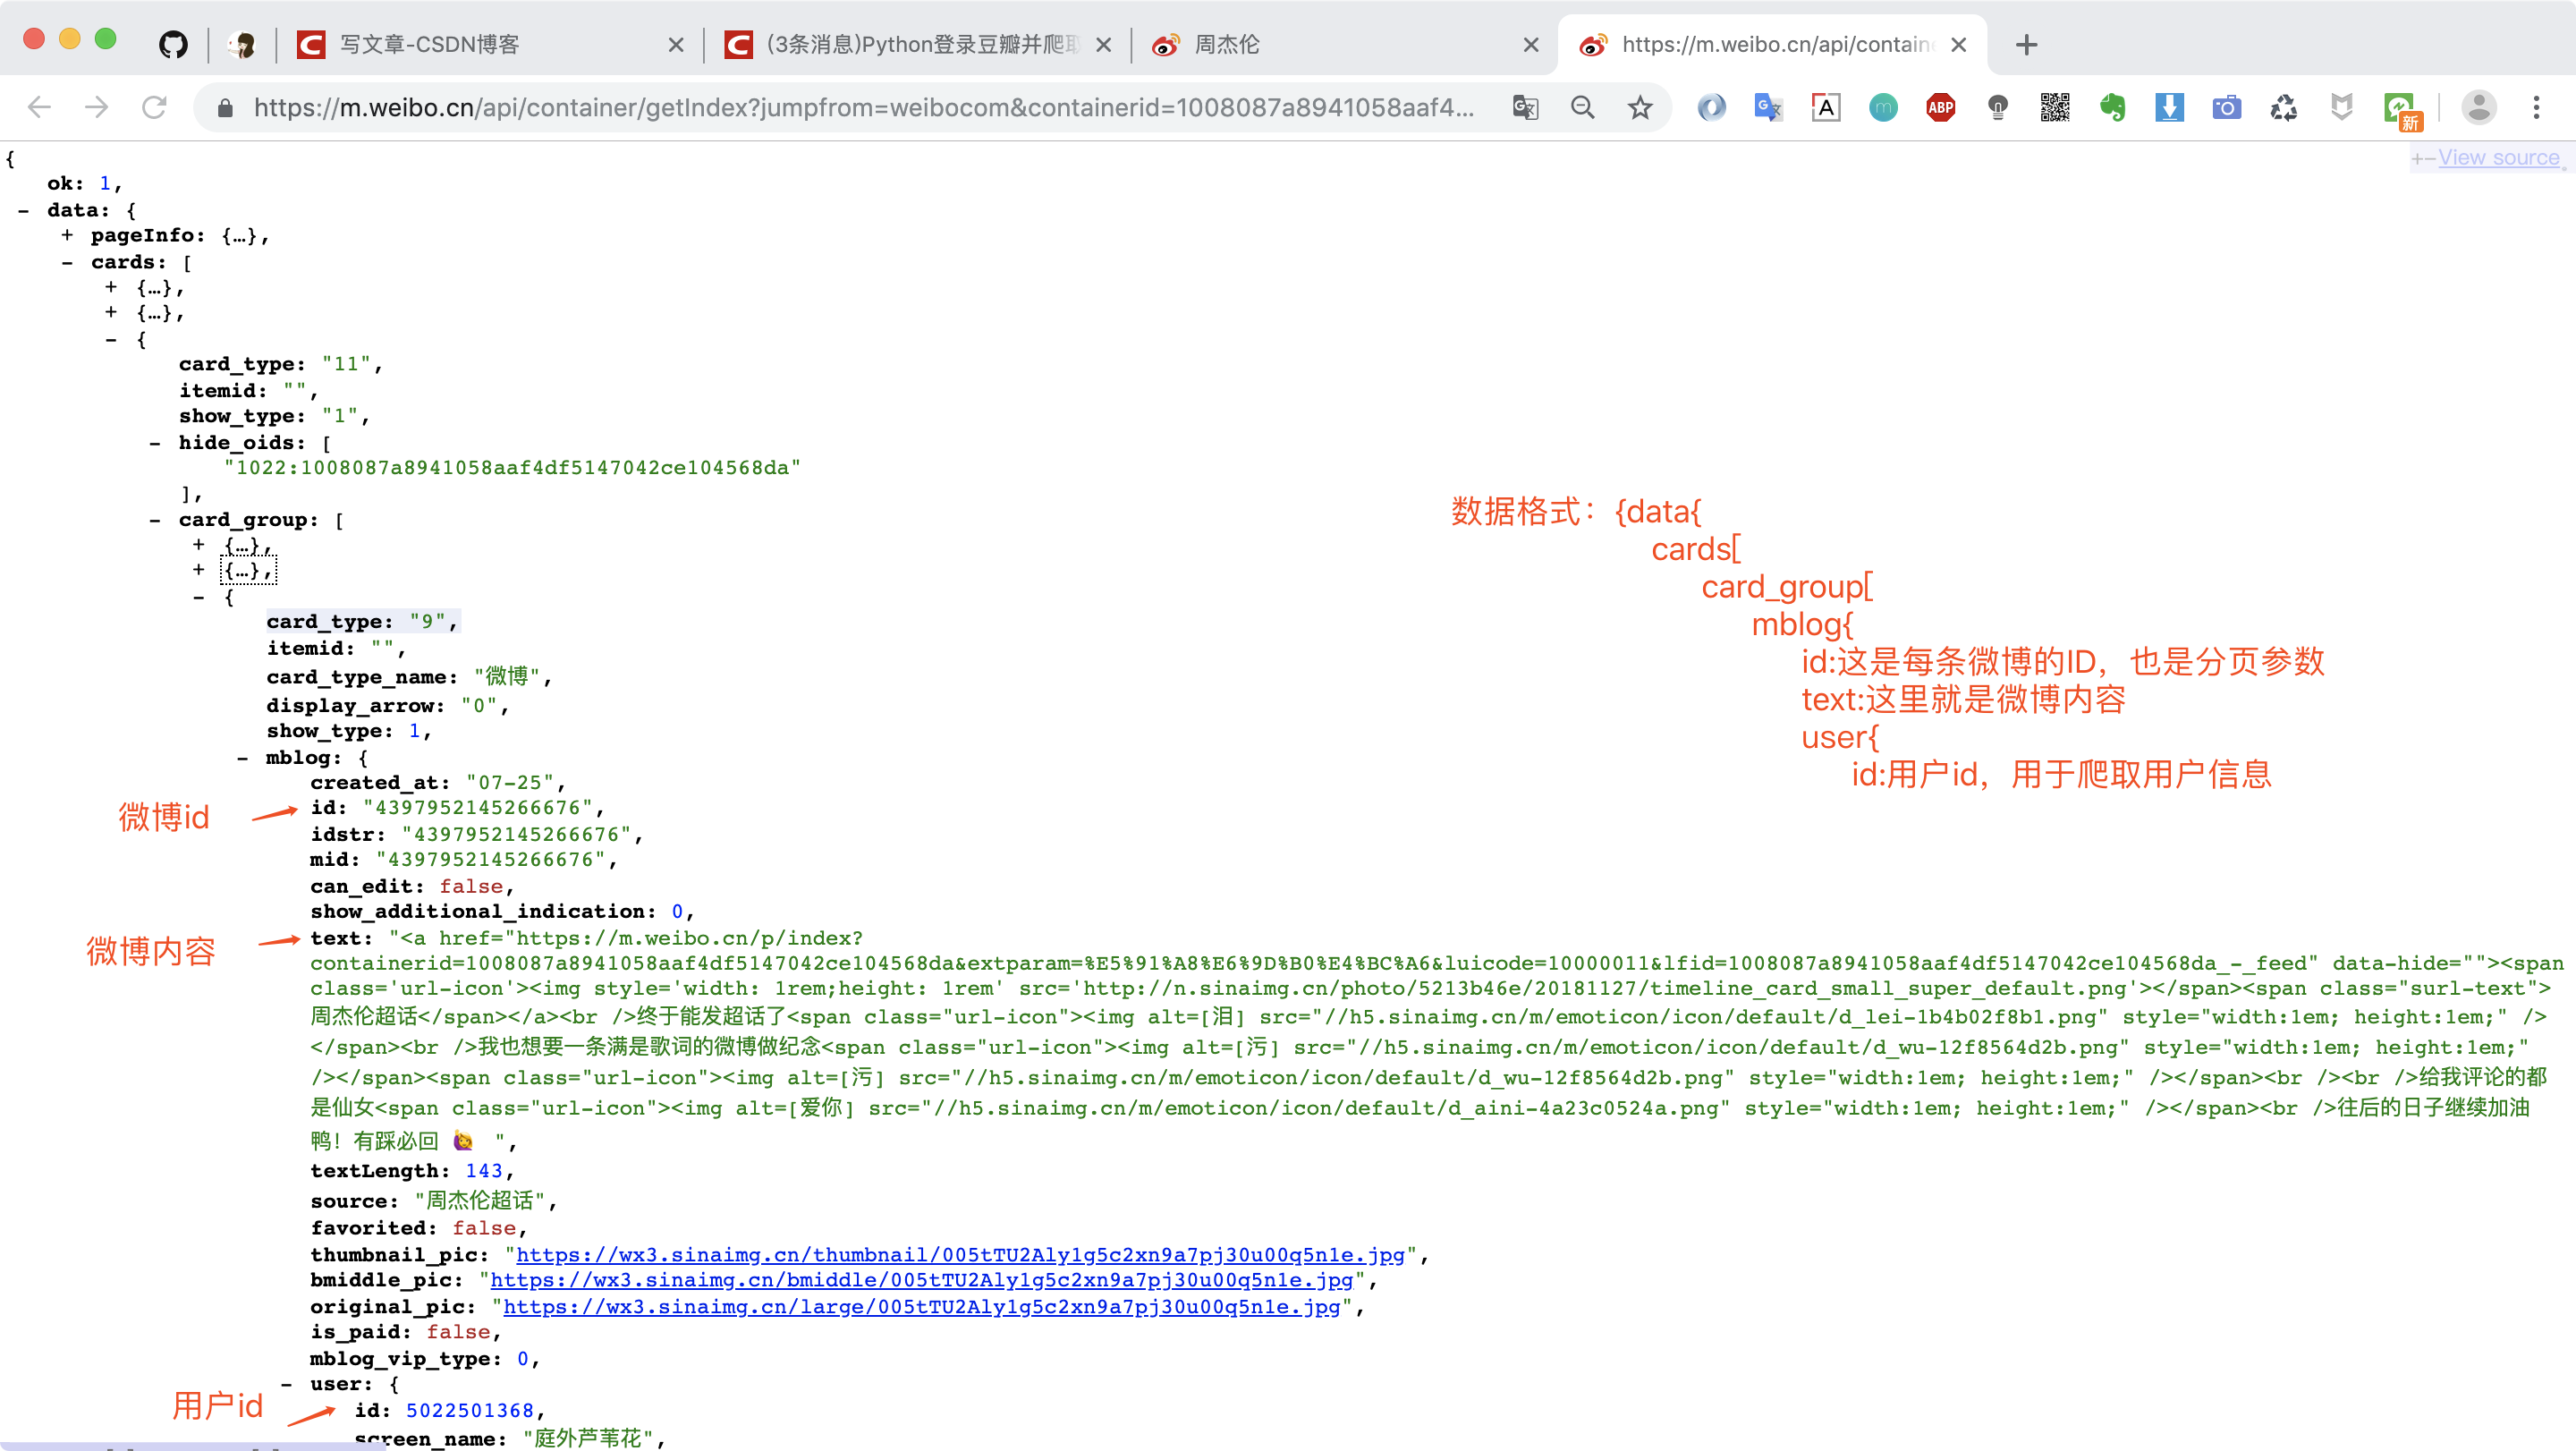Expand second card_group item
This screenshot has height=1451, width=2576.
(x=199, y=570)
